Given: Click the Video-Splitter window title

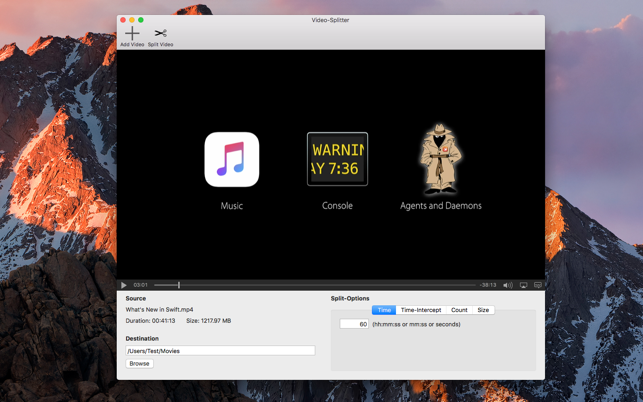Looking at the screenshot, I should [x=330, y=20].
